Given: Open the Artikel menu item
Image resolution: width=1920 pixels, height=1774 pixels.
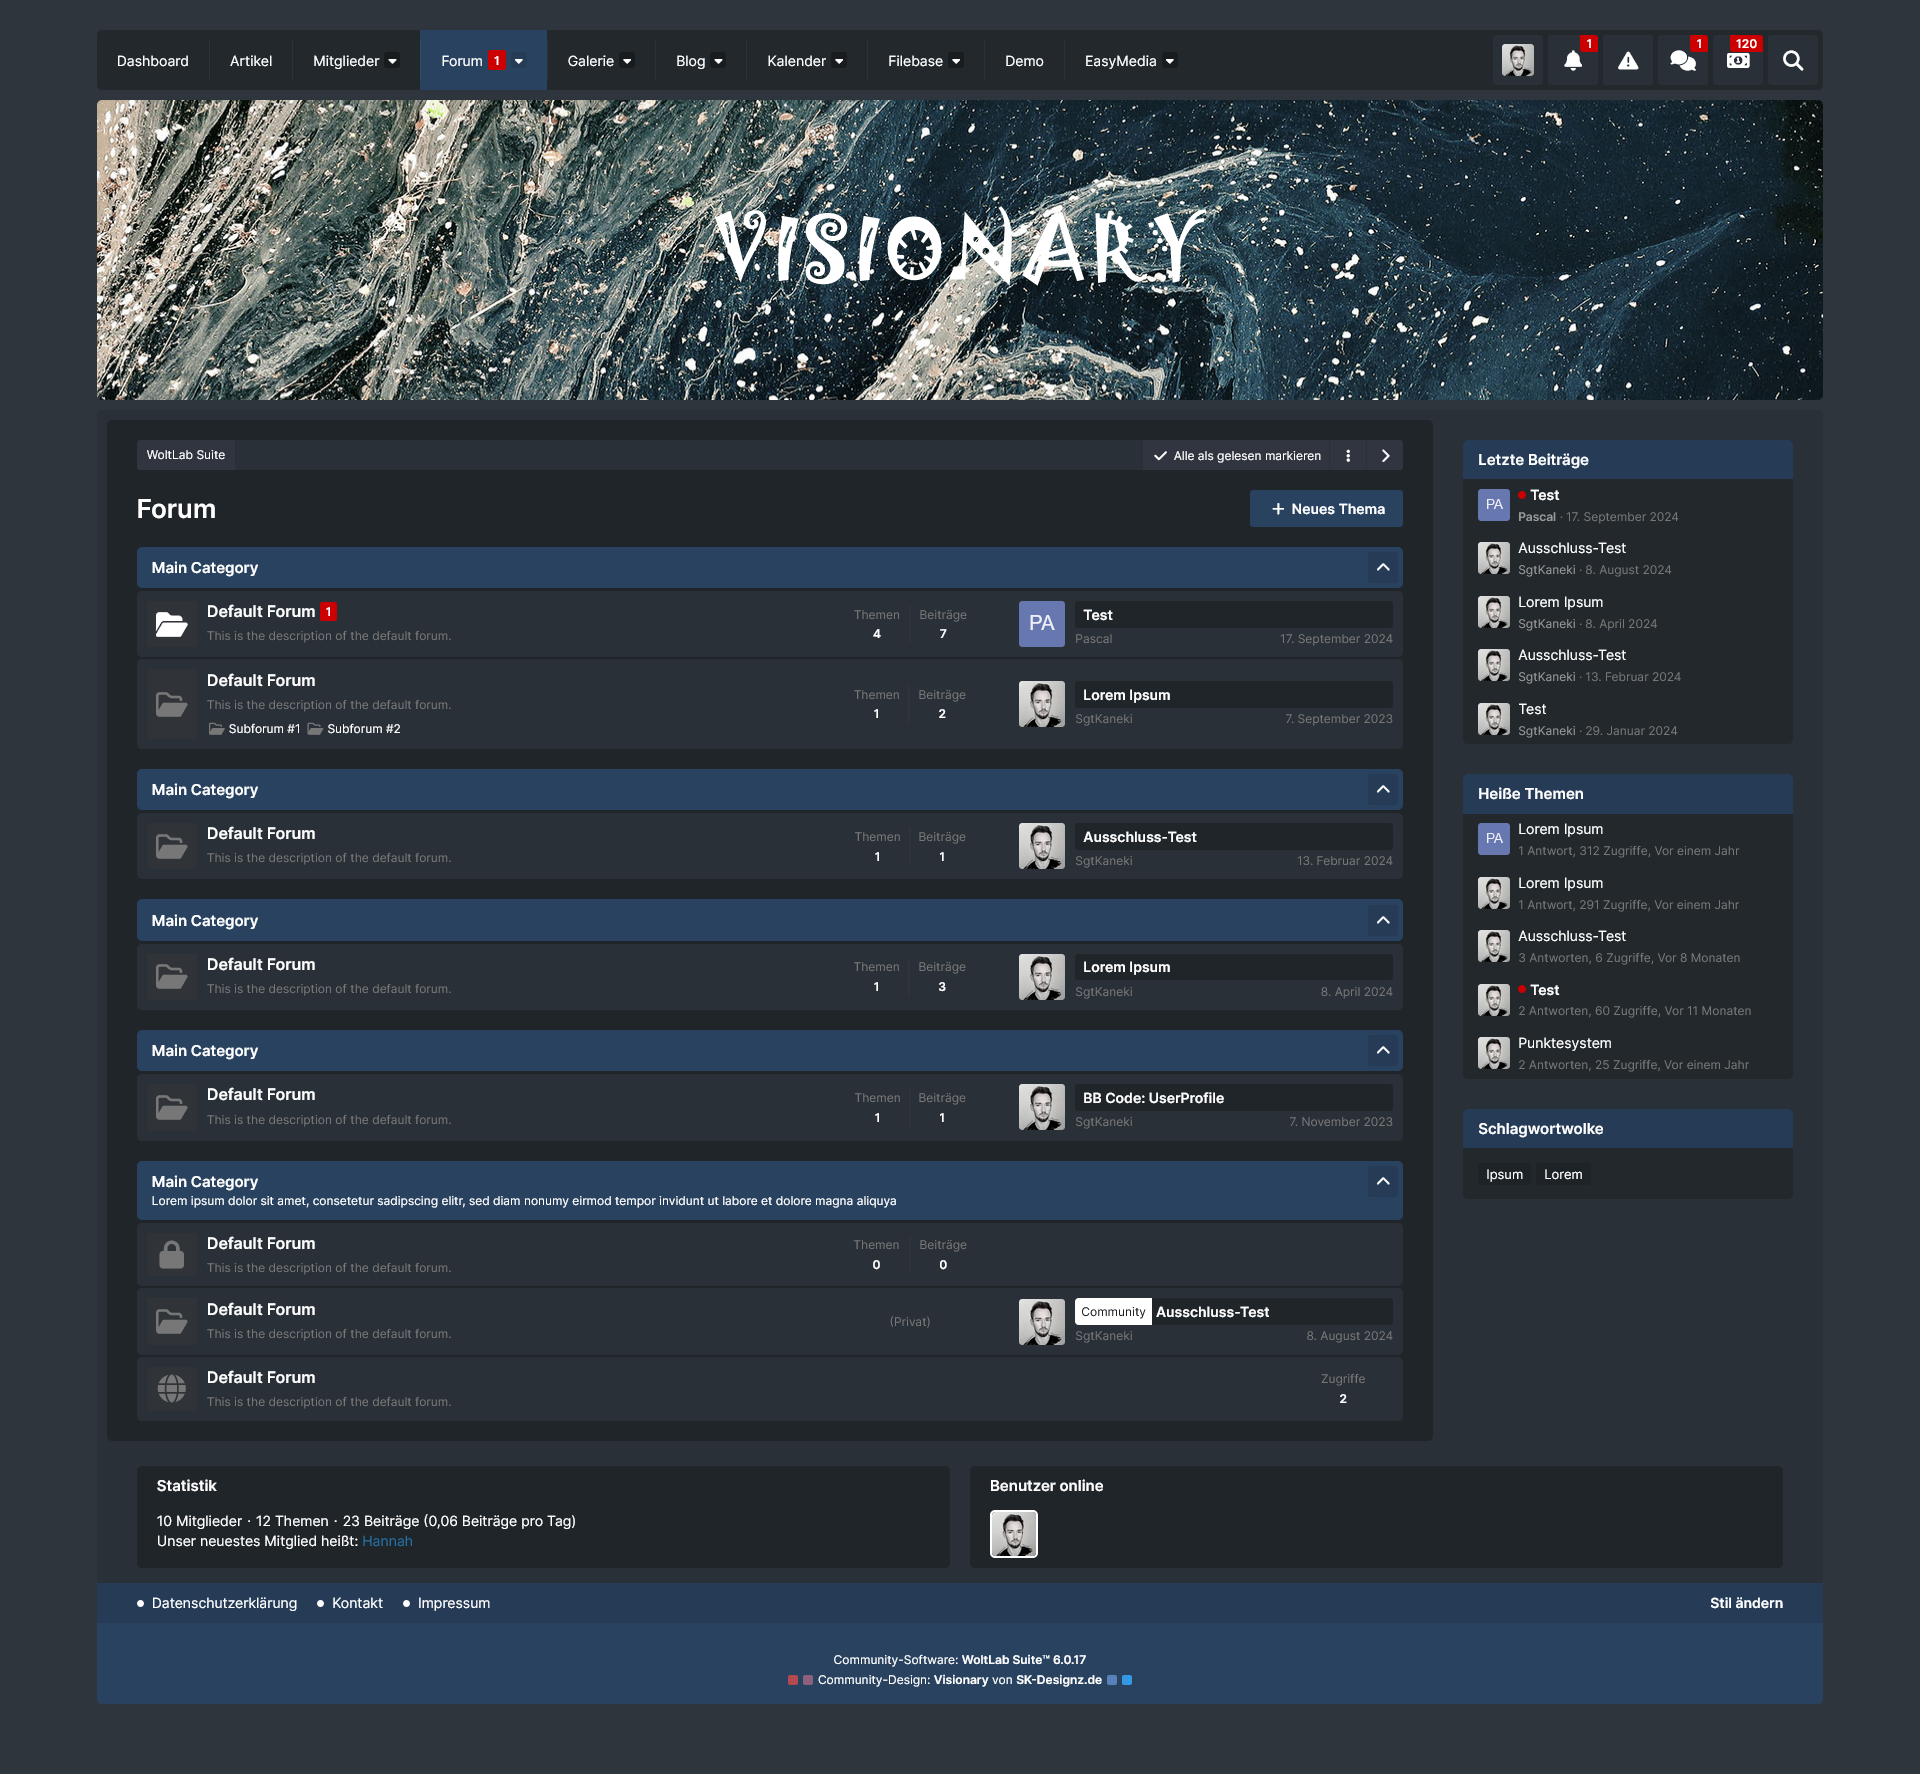Looking at the screenshot, I should click(251, 61).
